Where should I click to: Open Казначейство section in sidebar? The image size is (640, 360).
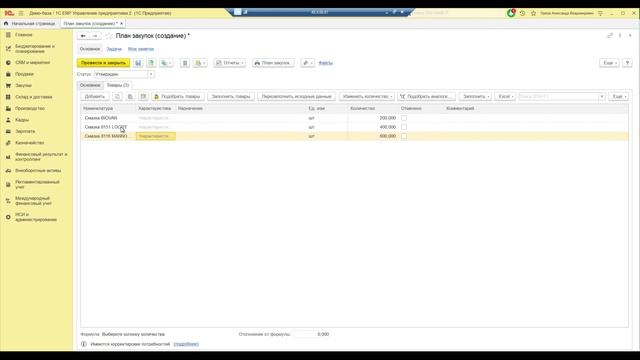(29, 143)
